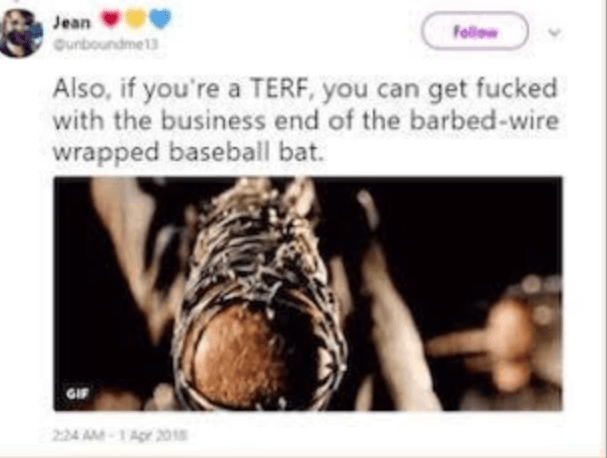Click the words baseball bat in tweet
The height and width of the screenshot is (458, 607).
tap(245, 151)
